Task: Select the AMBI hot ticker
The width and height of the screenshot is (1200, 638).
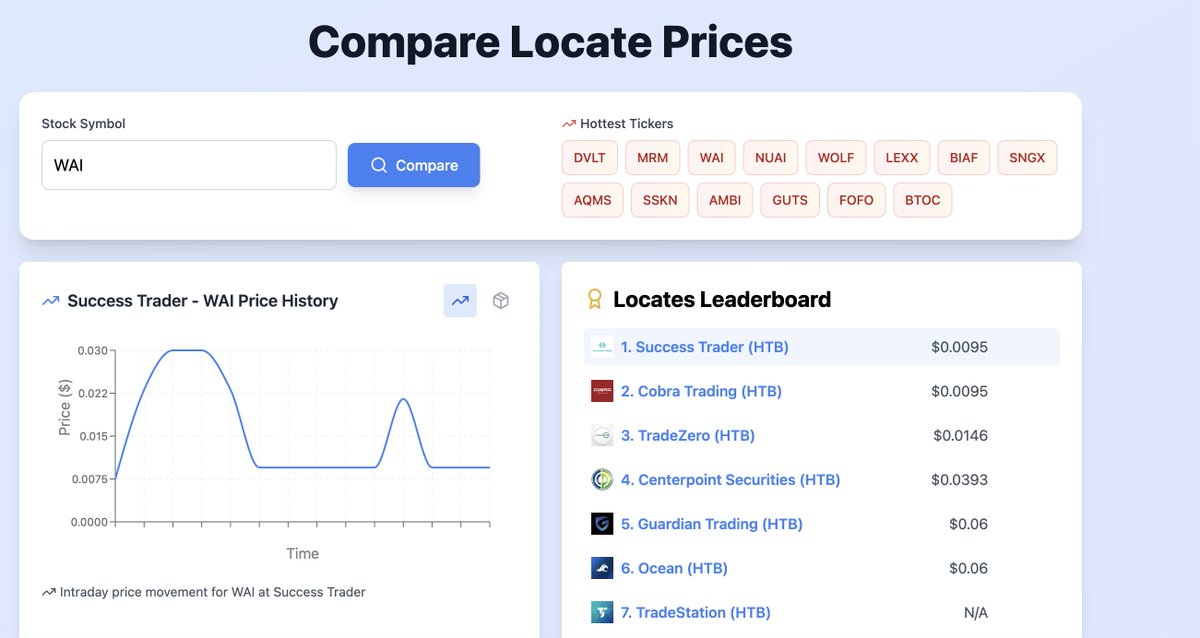Action: (725, 200)
